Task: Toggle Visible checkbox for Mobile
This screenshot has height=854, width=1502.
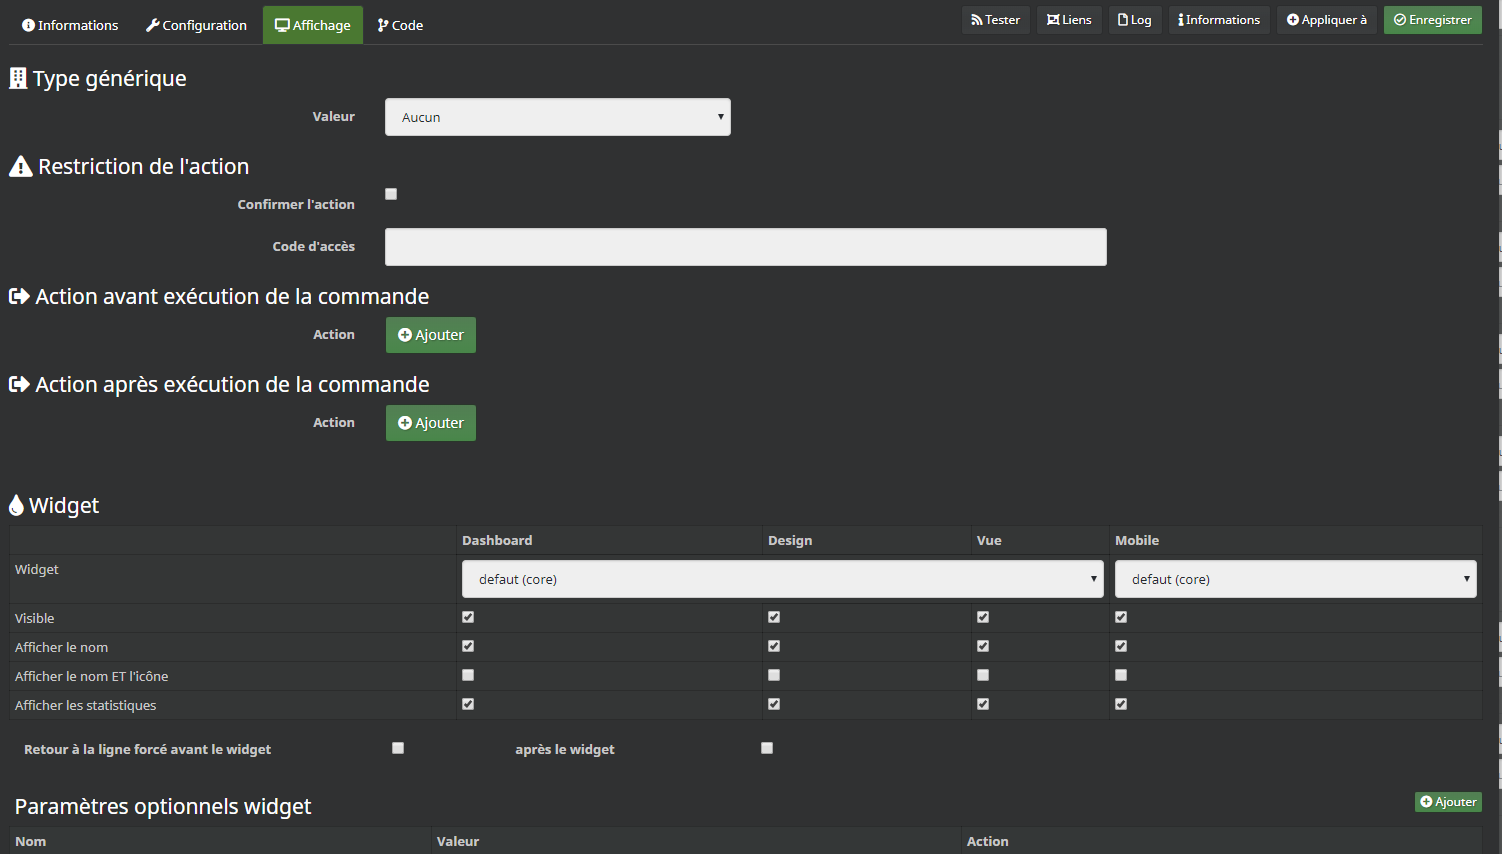Action: click(x=1121, y=617)
